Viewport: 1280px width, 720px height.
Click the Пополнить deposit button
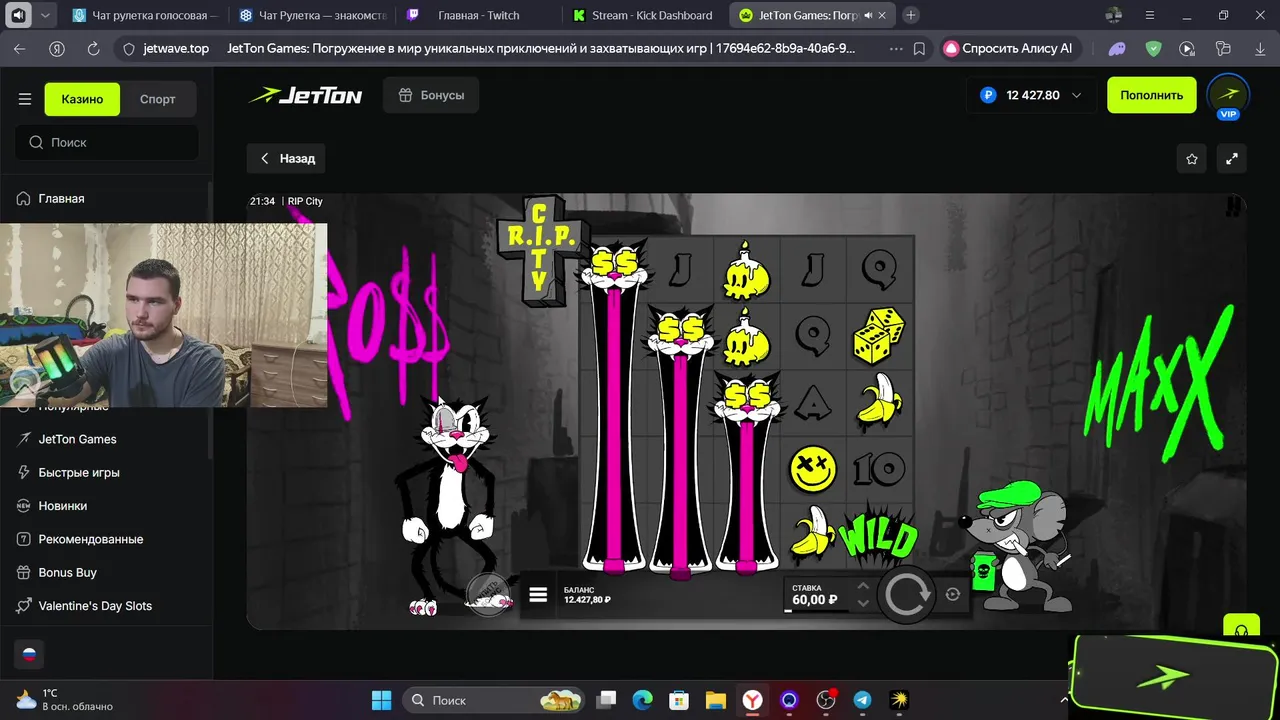coord(1152,95)
